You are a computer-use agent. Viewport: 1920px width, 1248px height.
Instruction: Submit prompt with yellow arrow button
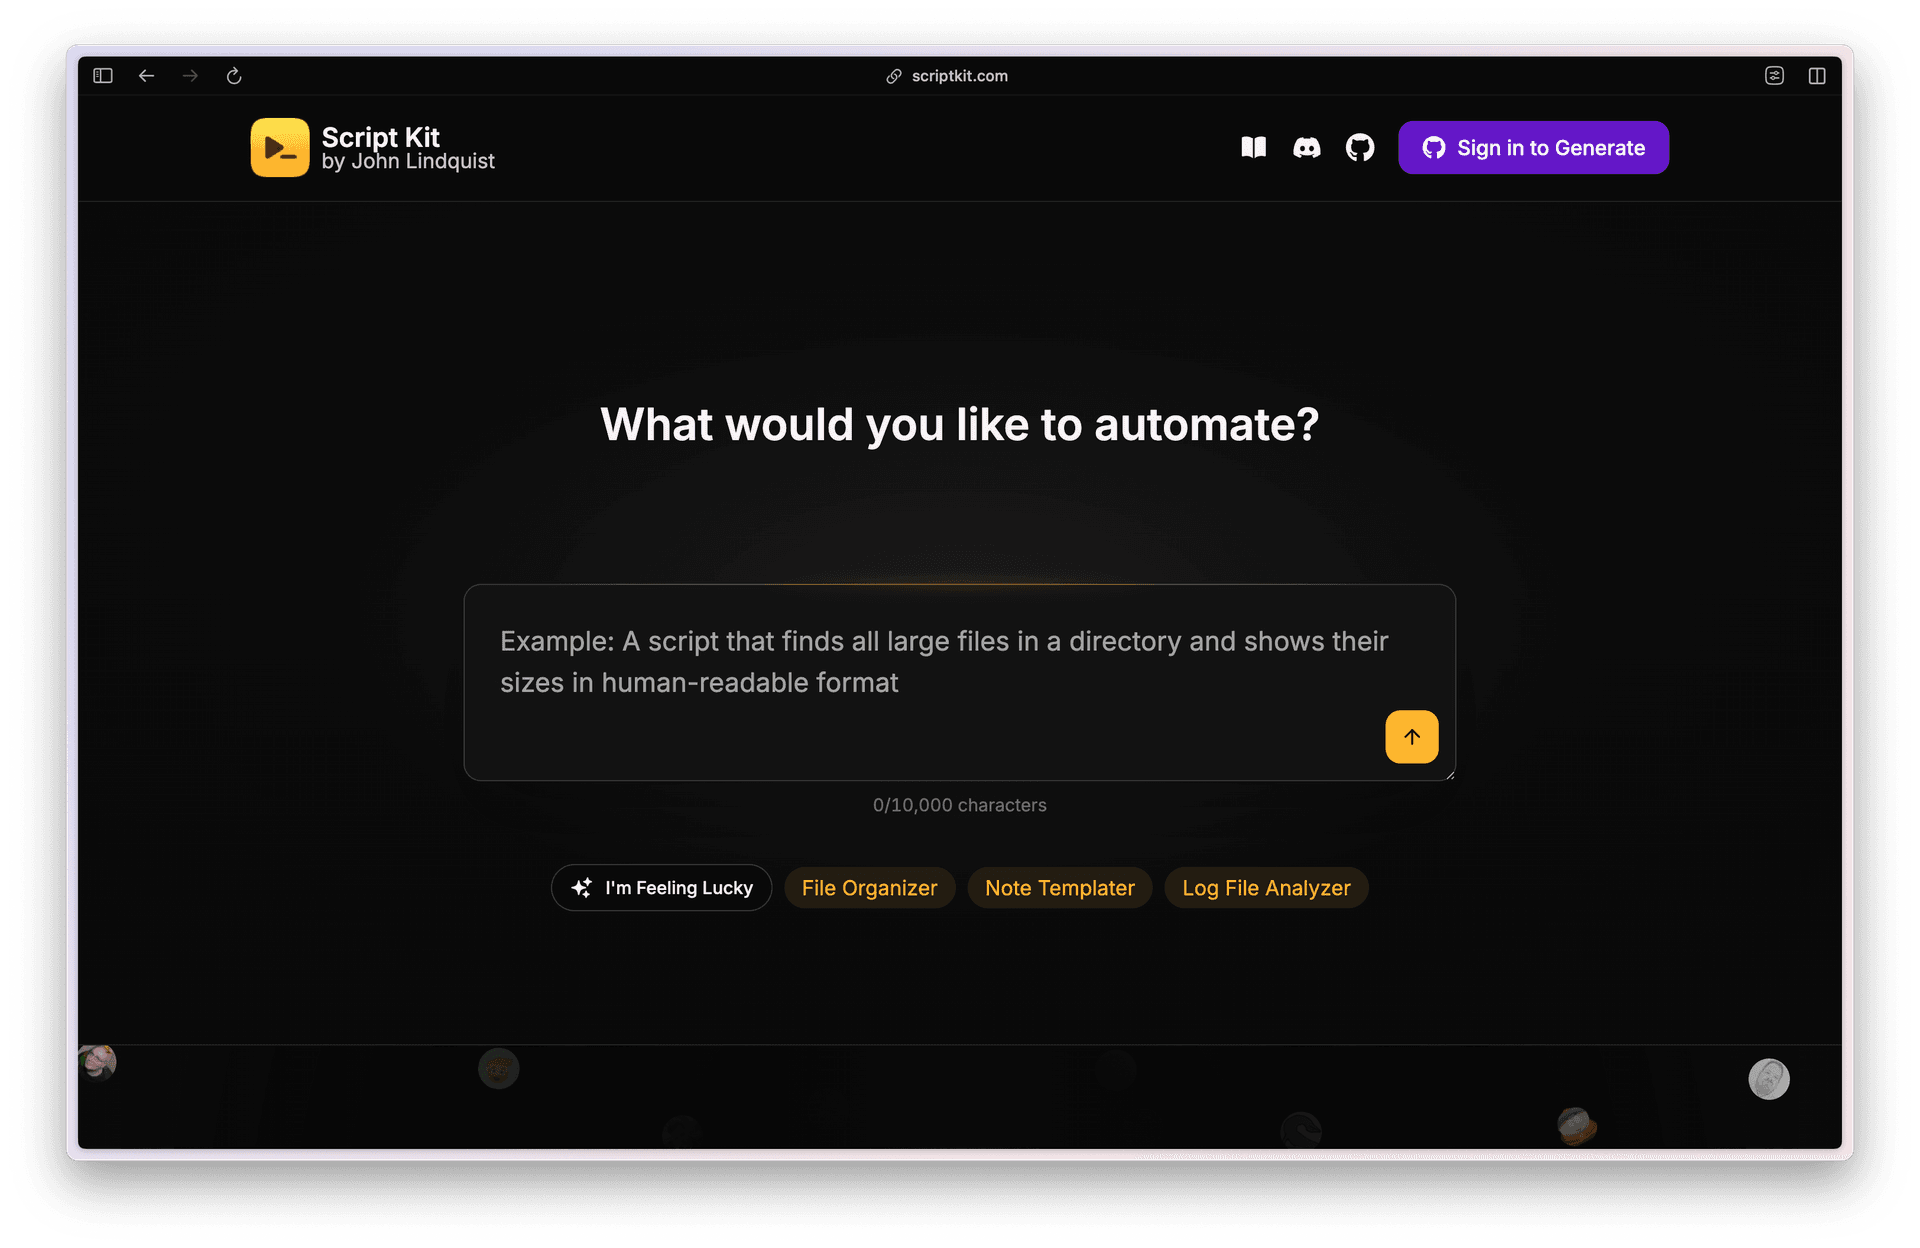coord(1411,737)
